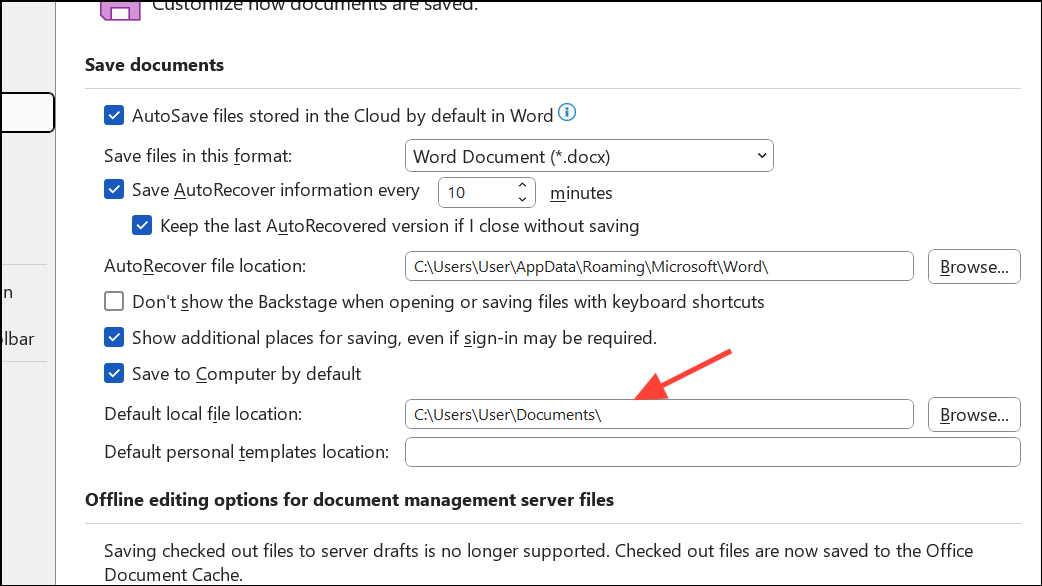
Task: Increase AutoRecover minutes with up arrow
Action: coord(522,185)
